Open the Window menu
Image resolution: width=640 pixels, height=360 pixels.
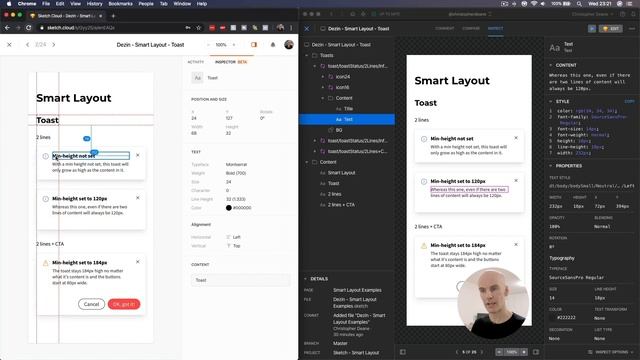click(182, 4)
